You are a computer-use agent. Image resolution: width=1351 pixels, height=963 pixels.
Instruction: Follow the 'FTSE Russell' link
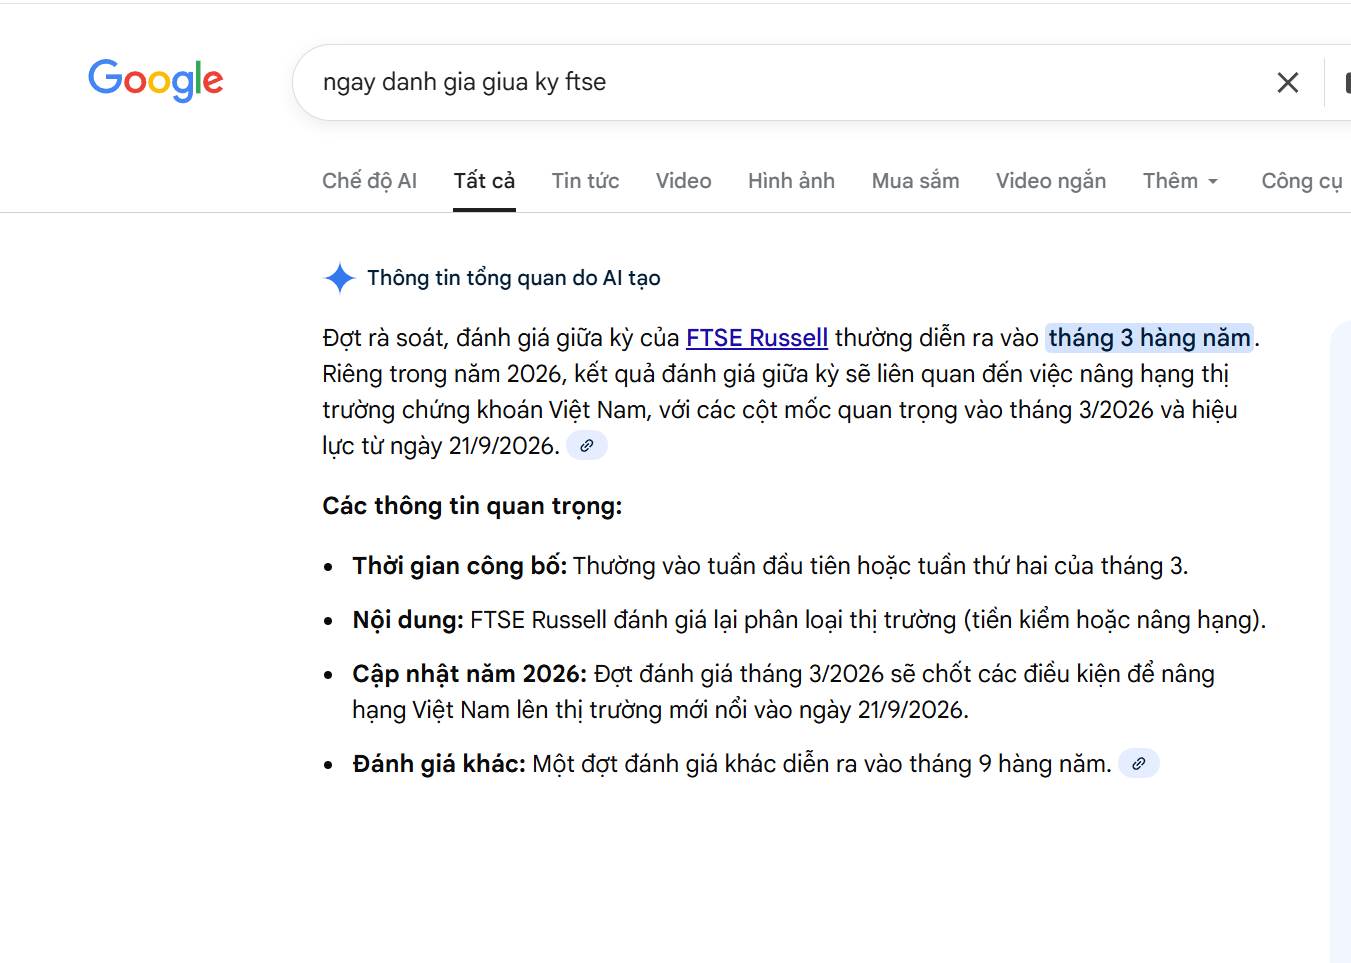click(x=757, y=338)
